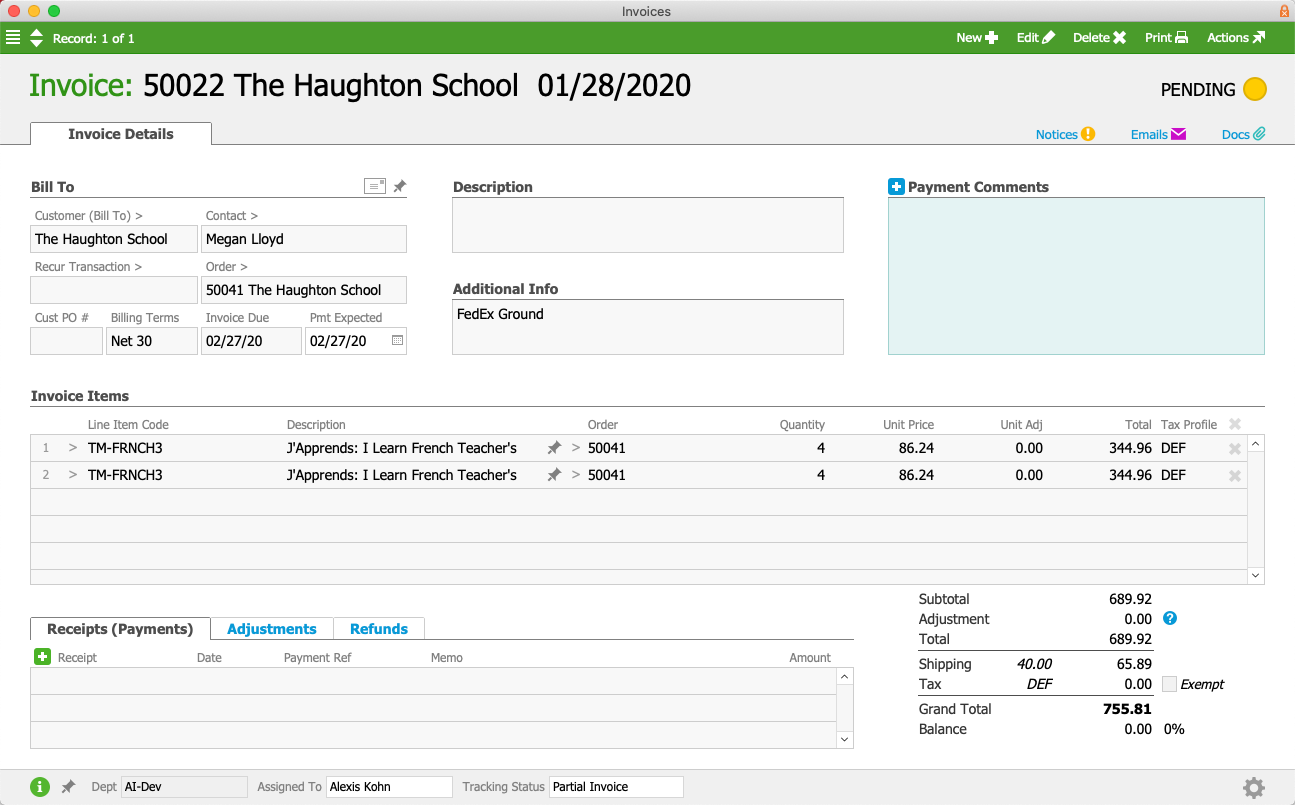Click the Invoice Items scroll down arrow
The image size is (1295, 805).
tap(1256, 576)
